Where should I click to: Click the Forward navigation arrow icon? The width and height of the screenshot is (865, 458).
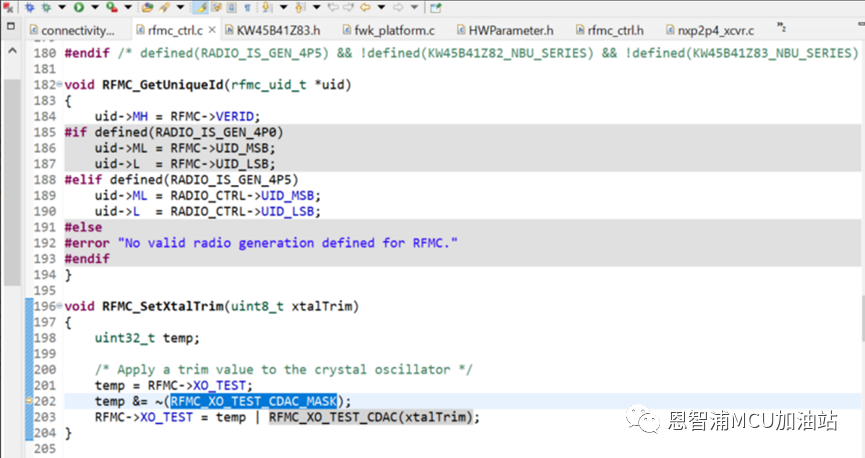pyautogui.click(x=394, y=7)
